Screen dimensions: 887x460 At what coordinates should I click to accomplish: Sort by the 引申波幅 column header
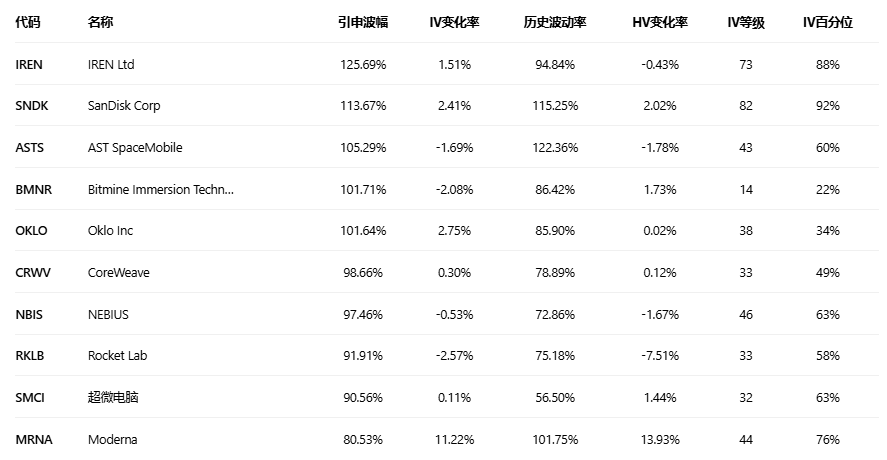(362, 22)
